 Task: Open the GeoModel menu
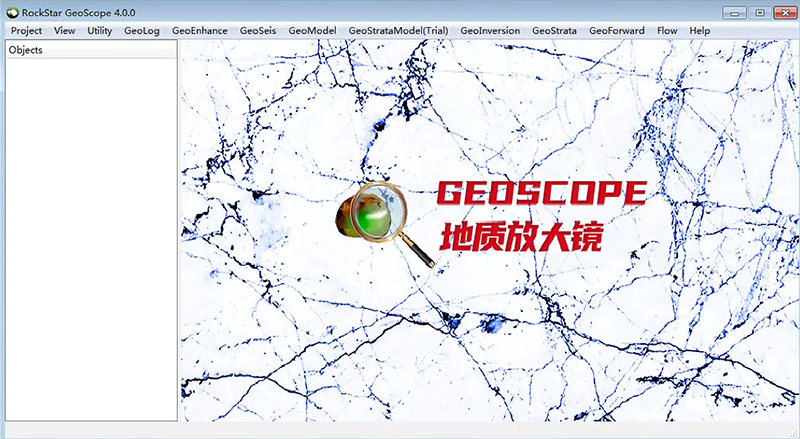[x=312, y=31]
